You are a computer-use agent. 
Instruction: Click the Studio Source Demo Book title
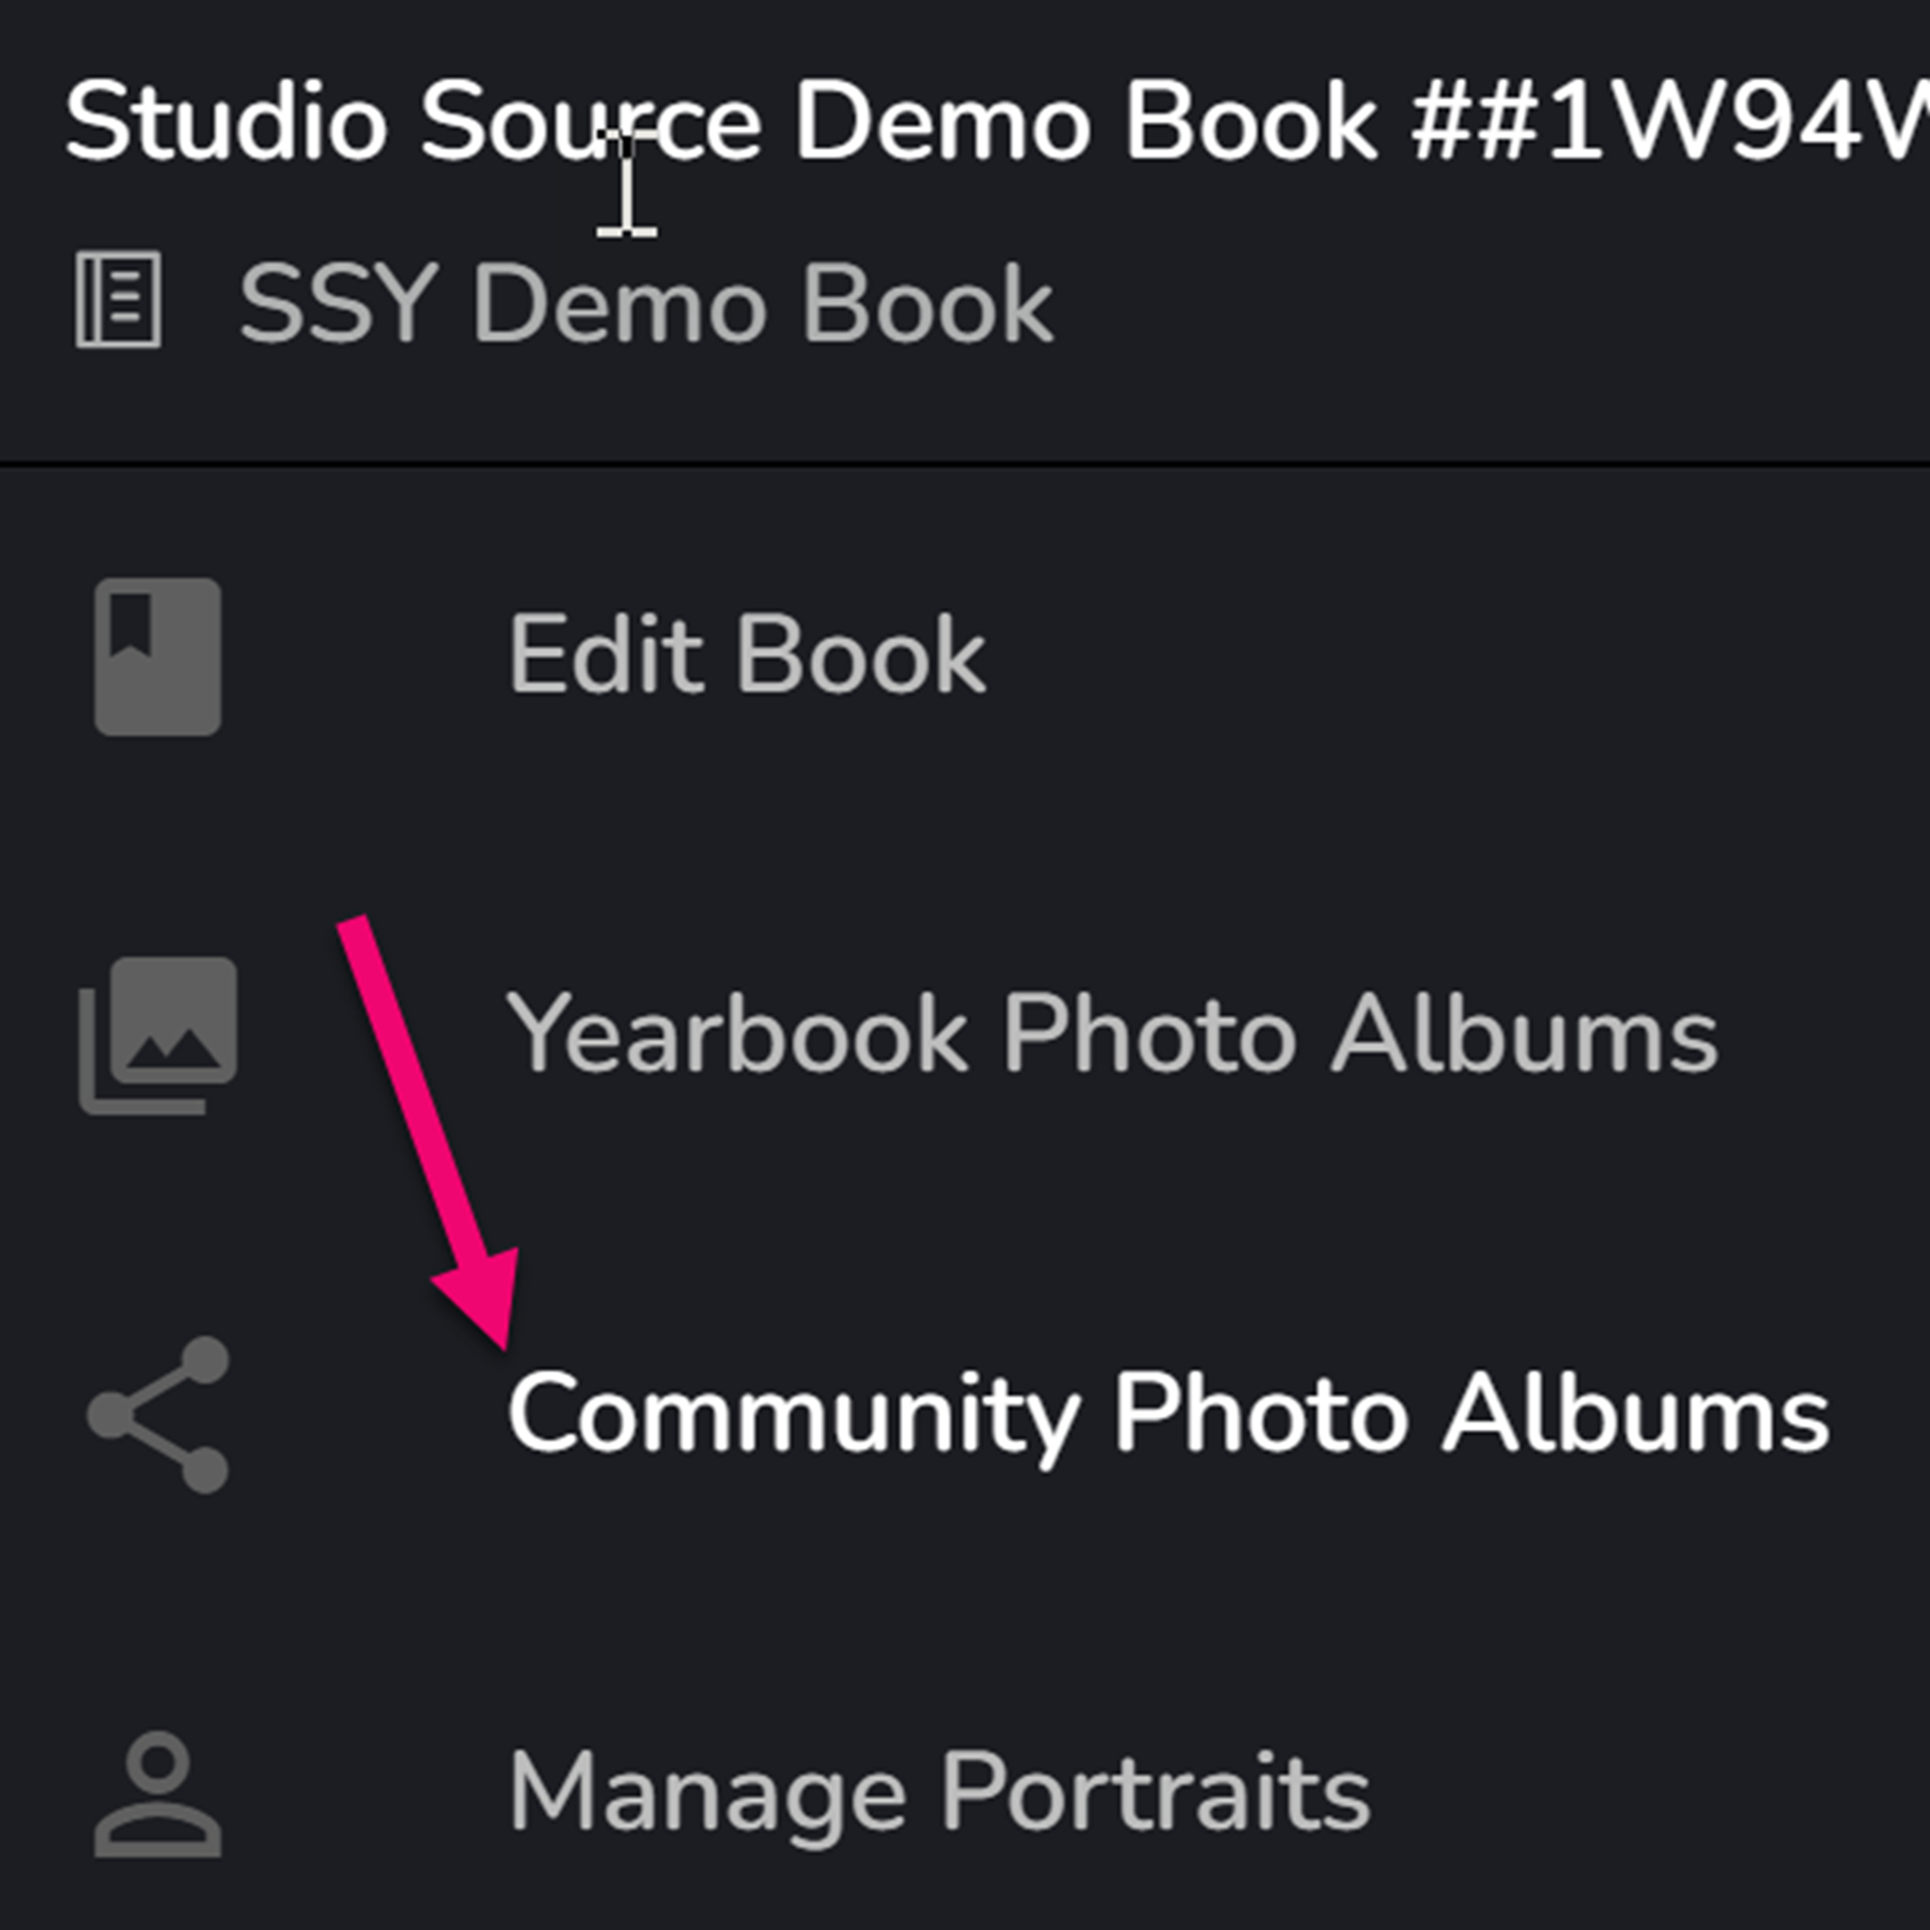click(x=720, y=120)
